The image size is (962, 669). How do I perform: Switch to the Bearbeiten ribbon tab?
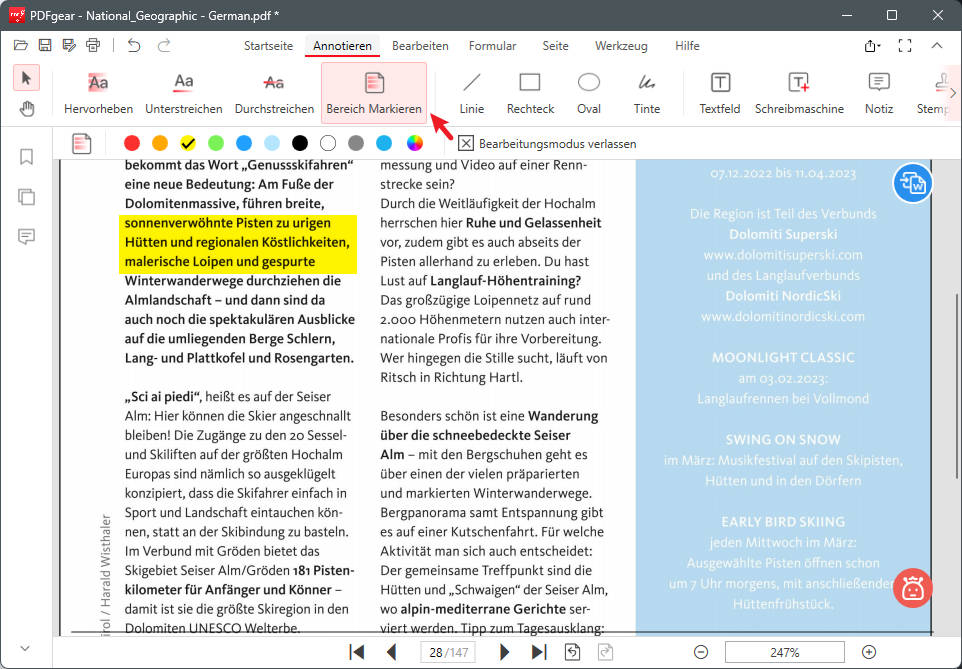click(x=421, y=45)
